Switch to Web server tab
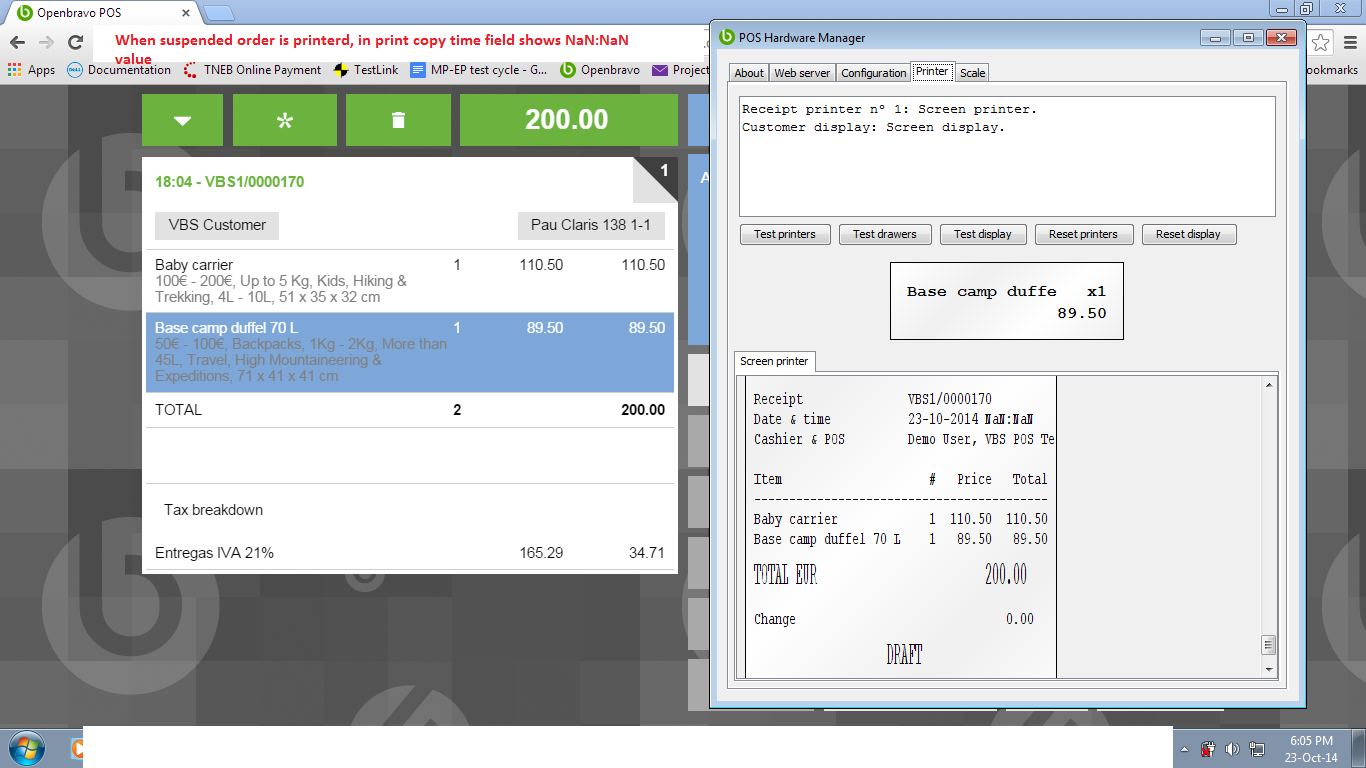The height and width of the screenshot is (768, 1366). coord(802,73)
